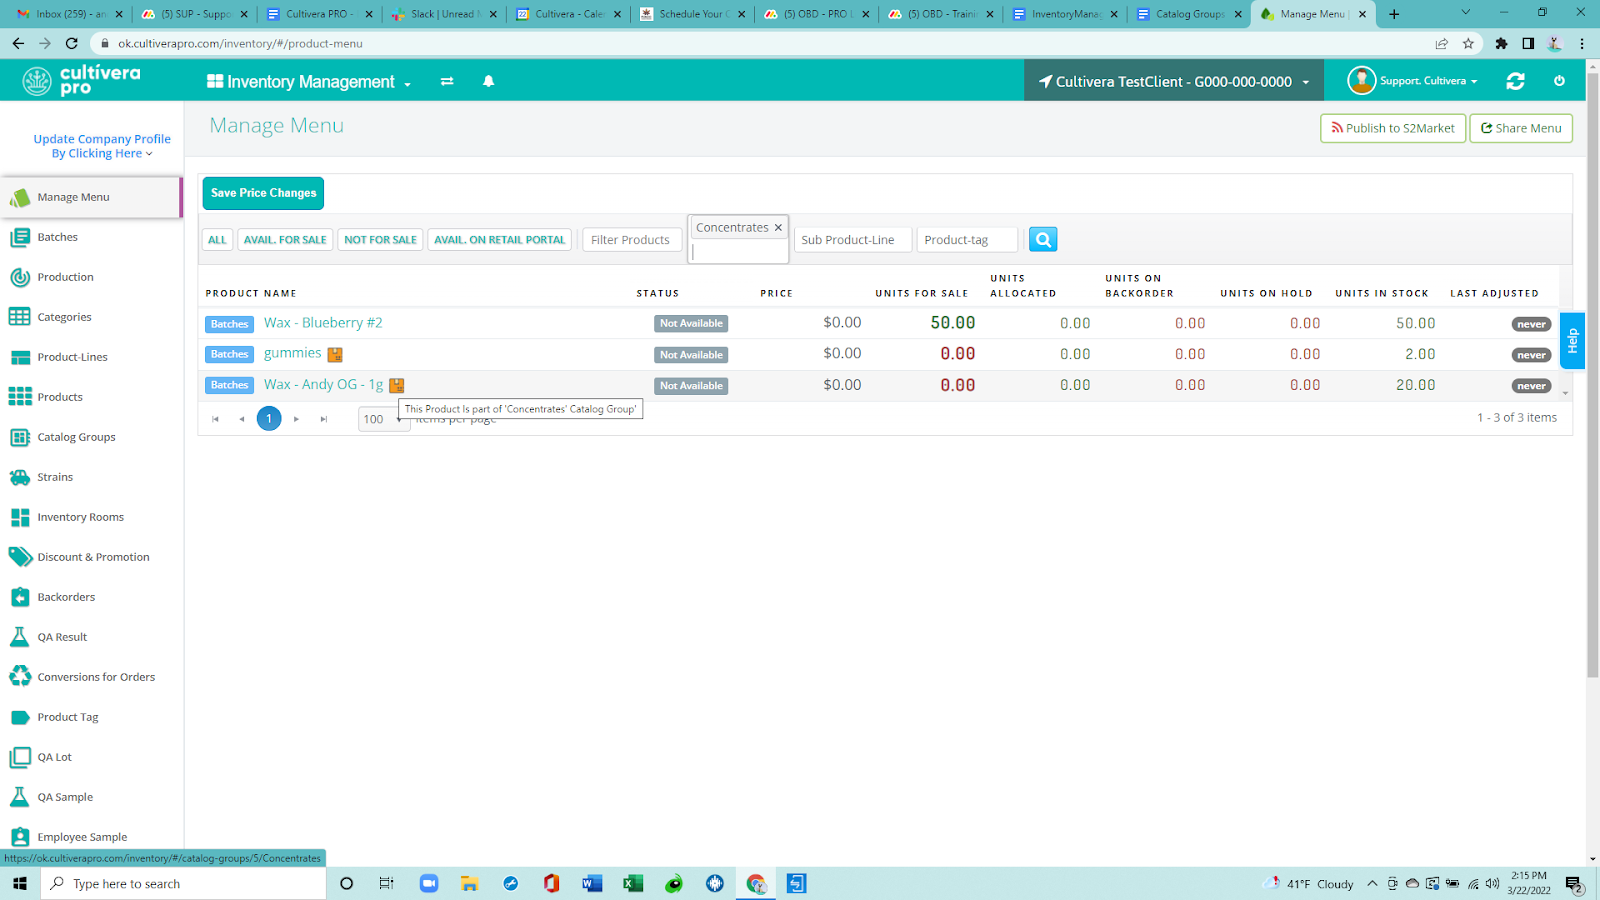Click the Not Available status for gummies
The width and height of the screenshot is (1600, 900).
pos(691,355)
